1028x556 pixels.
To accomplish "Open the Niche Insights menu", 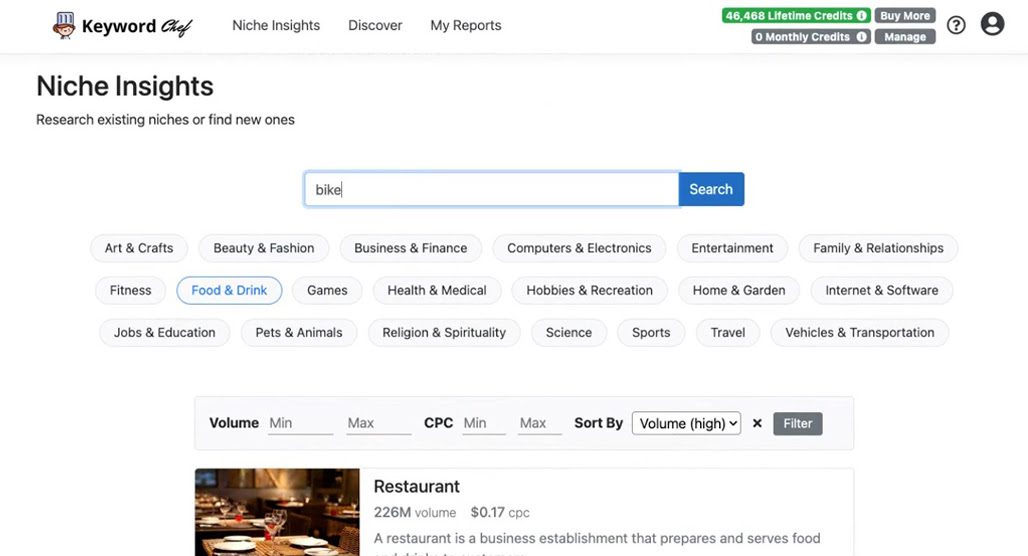I will coord(276,26).
